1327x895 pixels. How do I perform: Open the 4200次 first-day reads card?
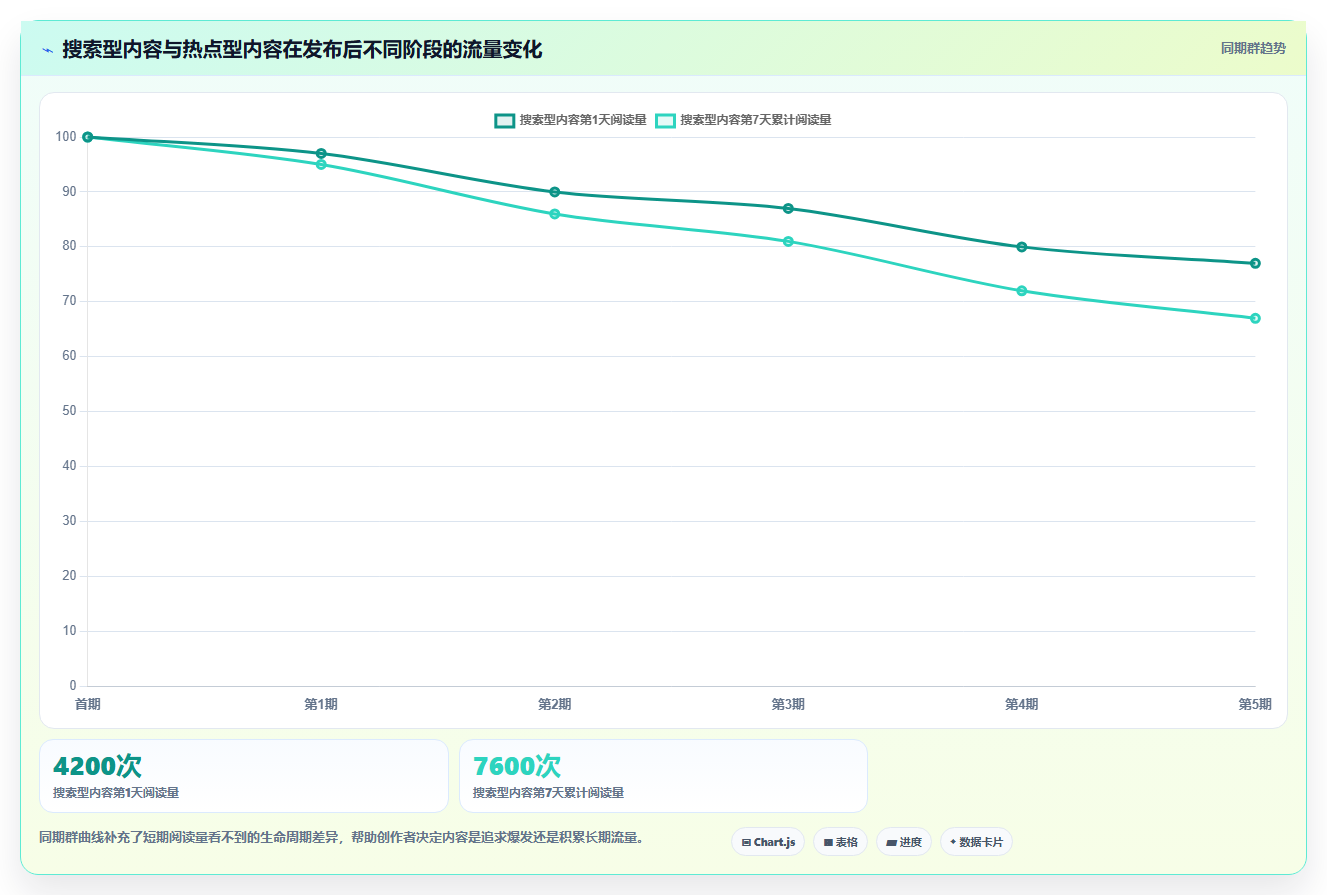244,776
